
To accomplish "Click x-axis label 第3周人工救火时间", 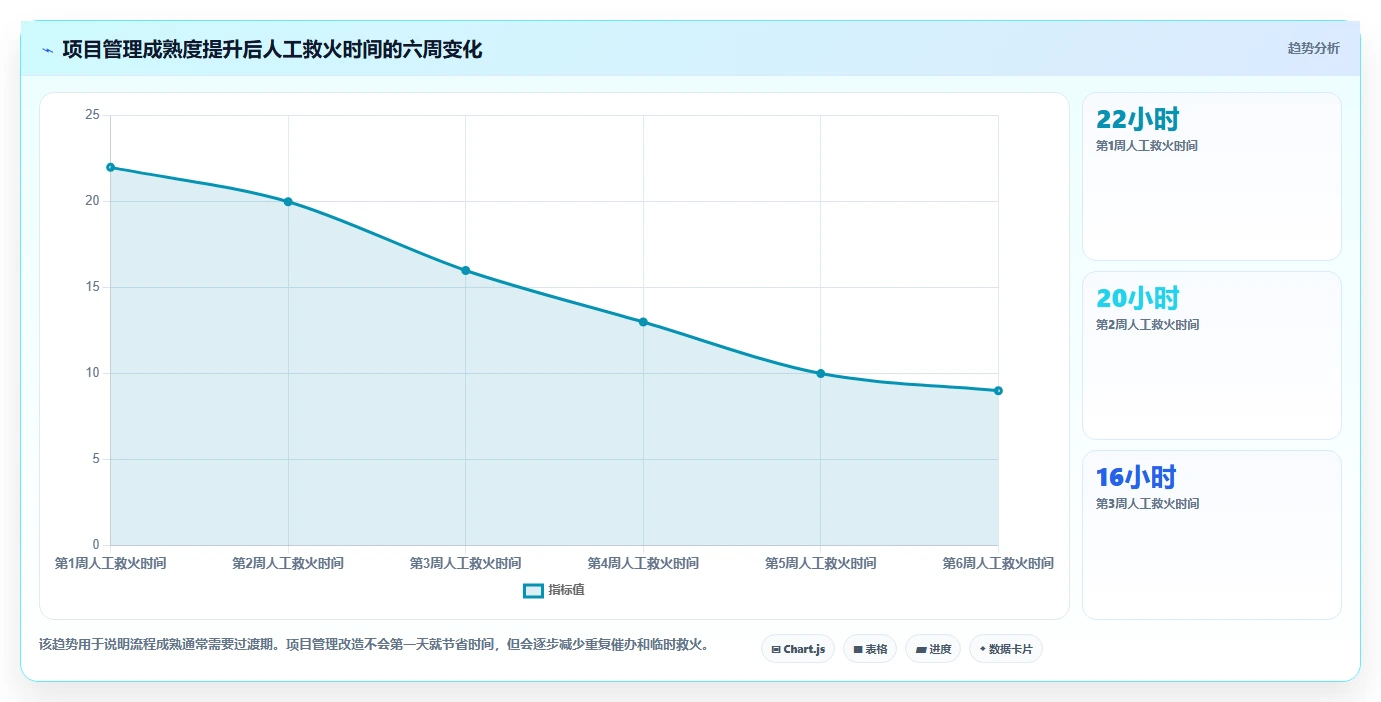I will (466, 564).
